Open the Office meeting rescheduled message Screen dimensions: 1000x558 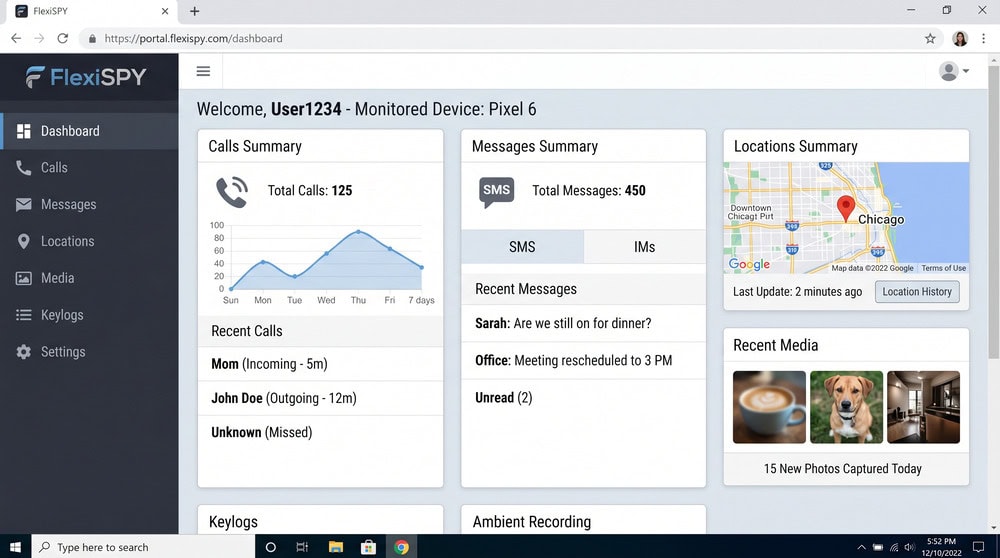point(583,360)
